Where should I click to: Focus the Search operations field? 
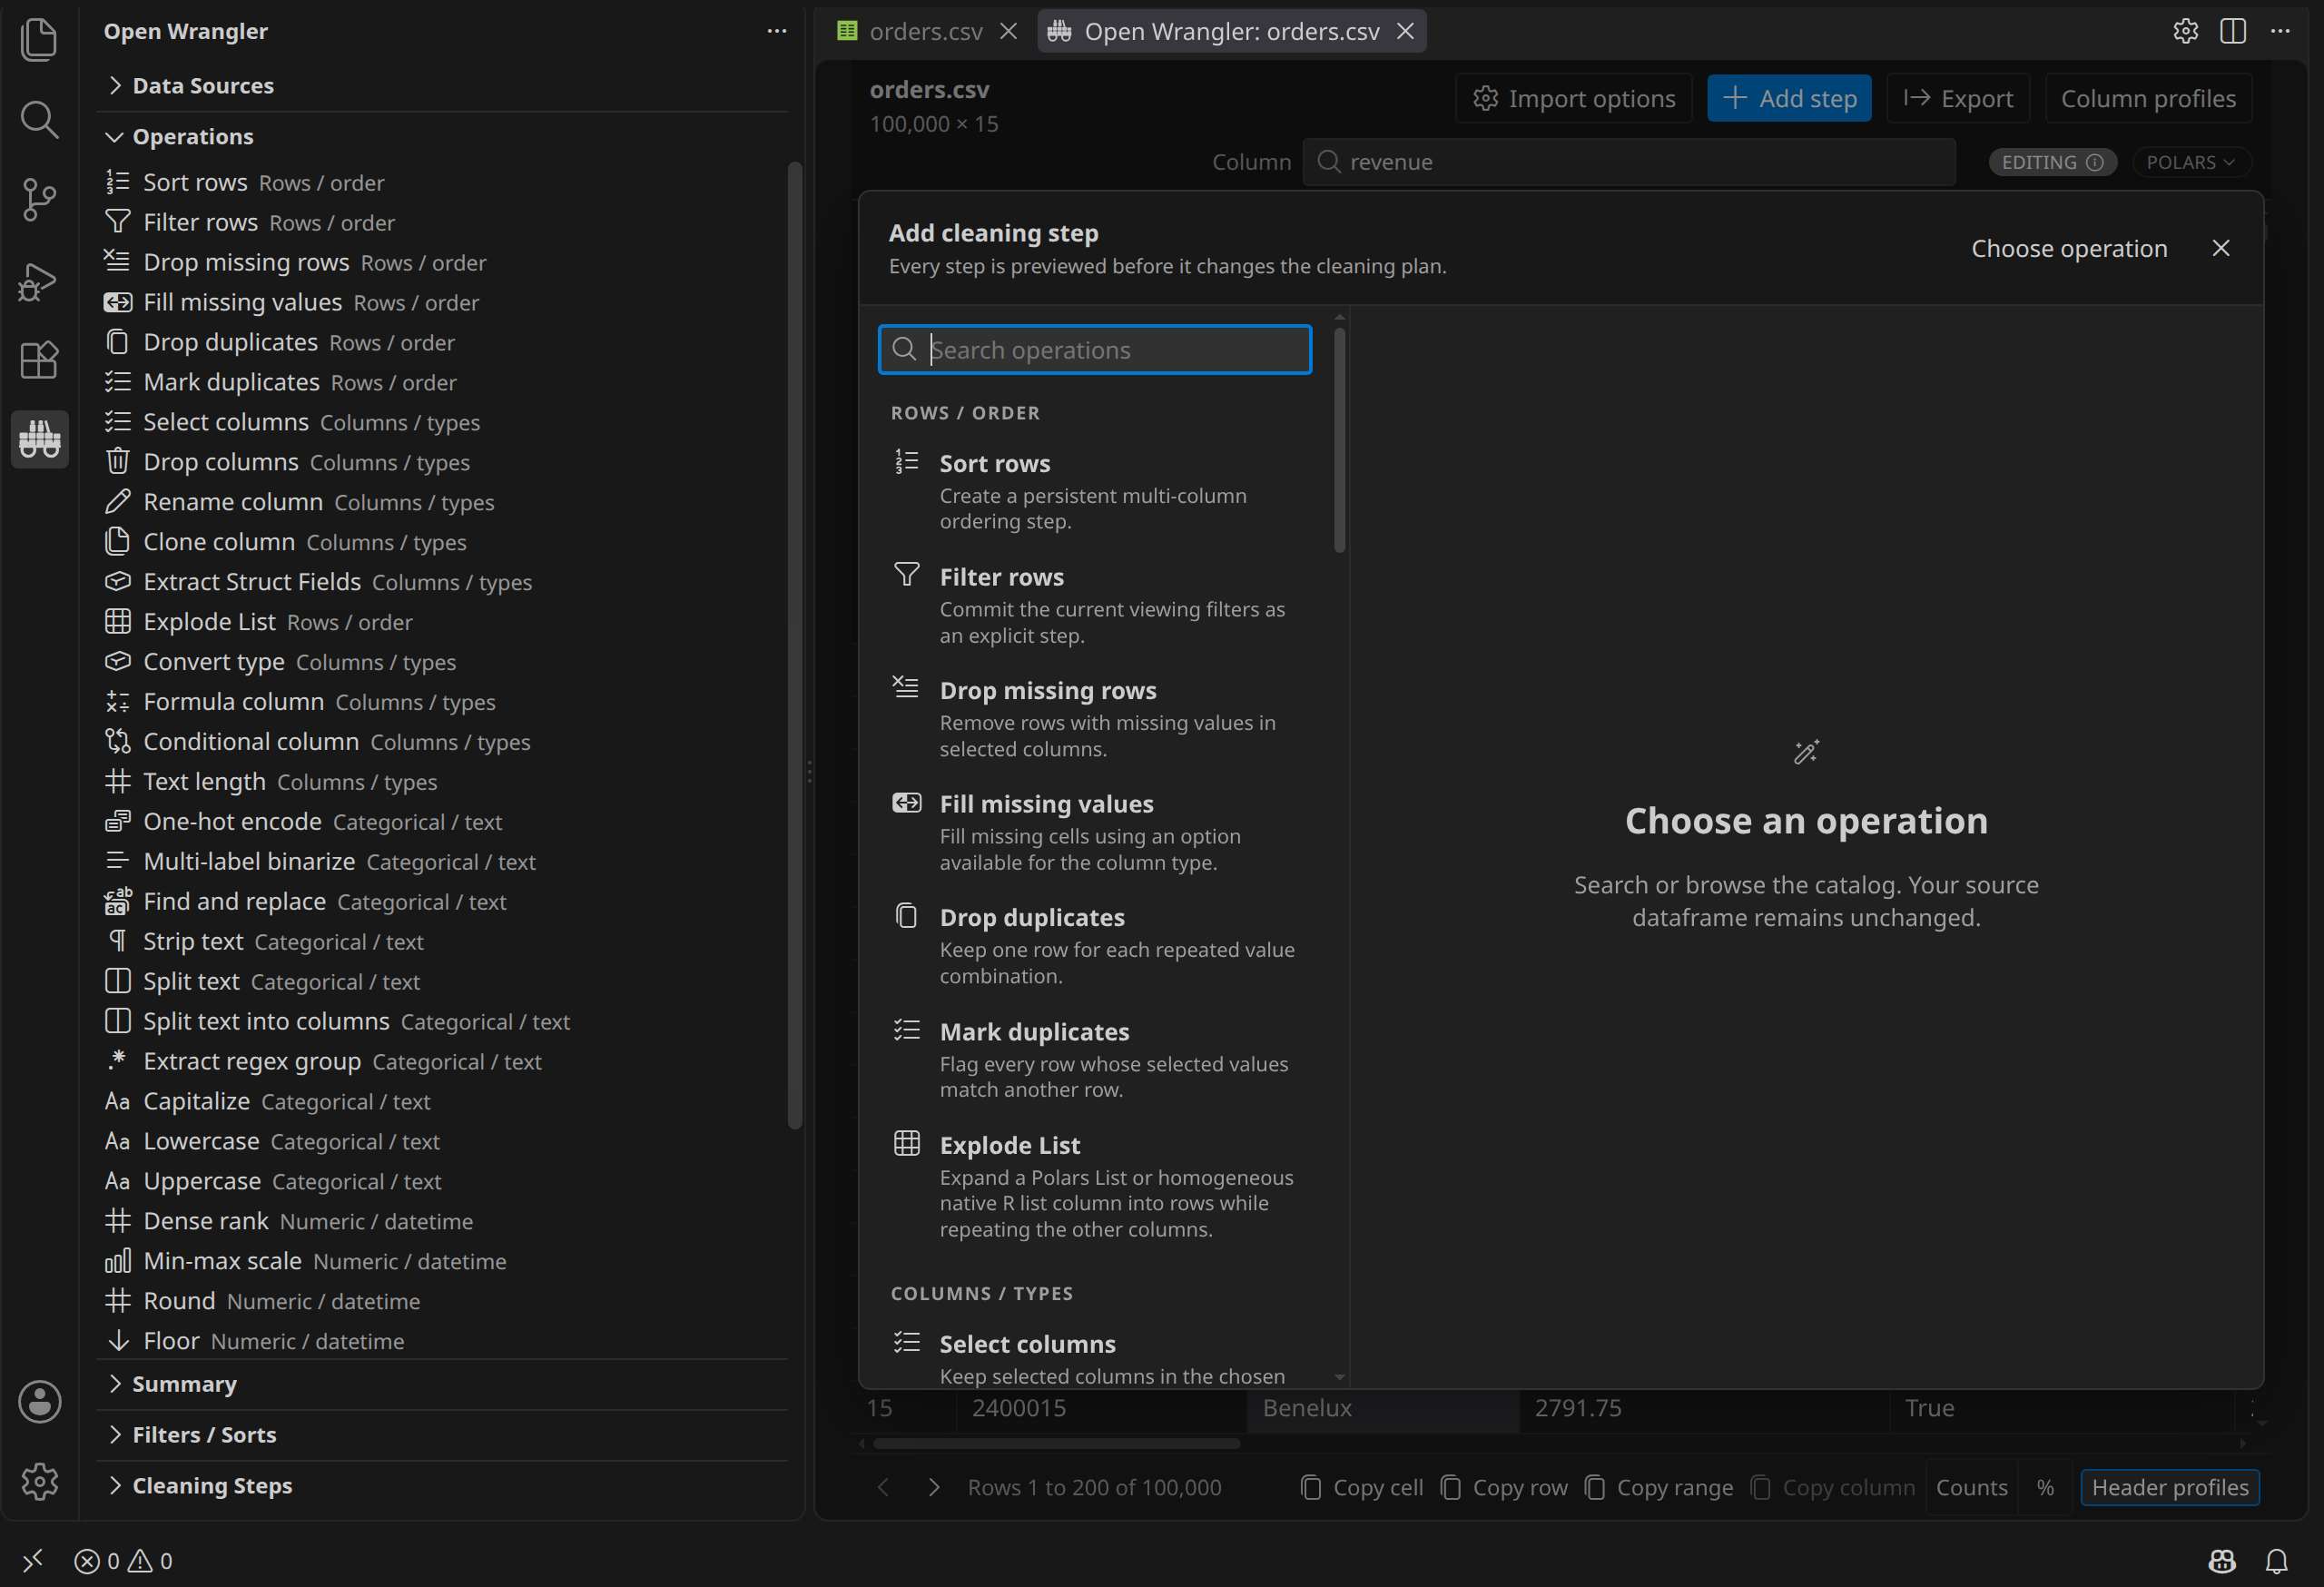pyautogui.click(x=1095, y=350)
